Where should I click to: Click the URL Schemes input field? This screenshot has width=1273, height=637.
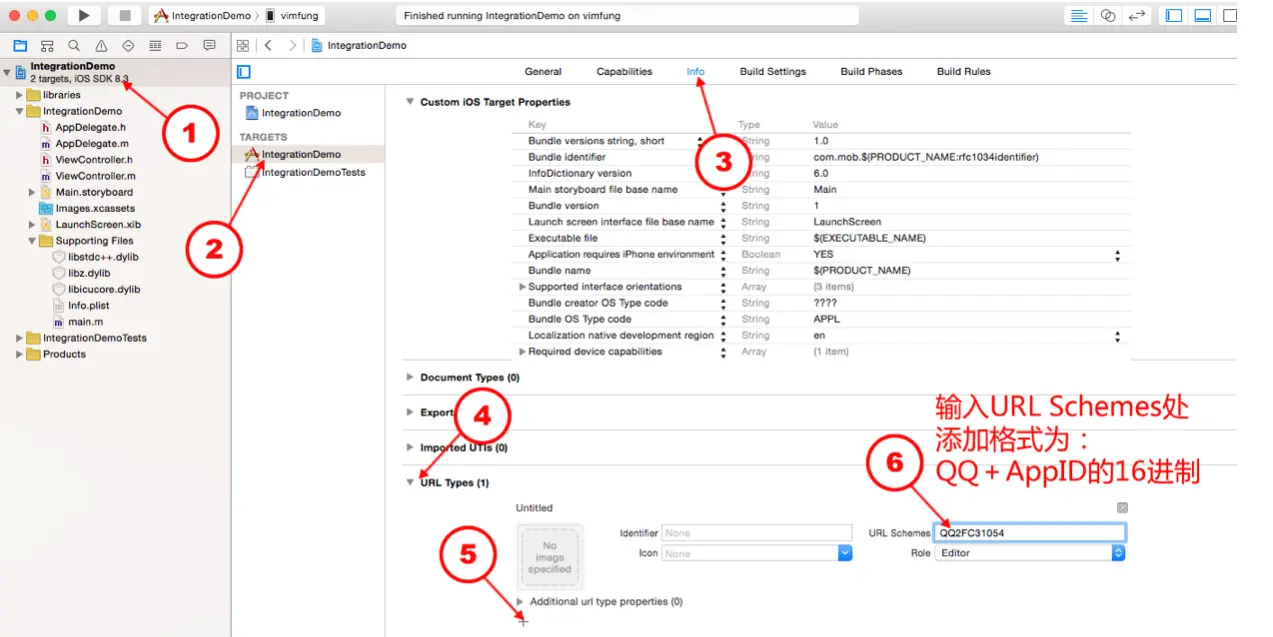pyautogui.click(x=1030, y=533)
